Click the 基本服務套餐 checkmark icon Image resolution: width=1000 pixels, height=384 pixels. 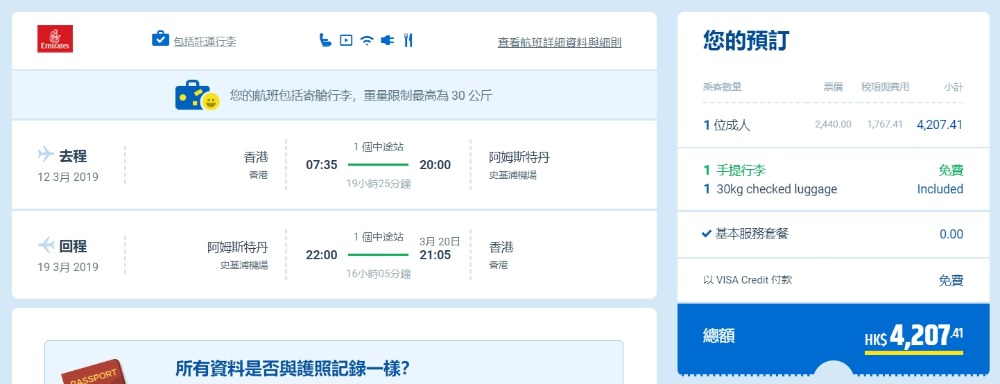[707, 234]
